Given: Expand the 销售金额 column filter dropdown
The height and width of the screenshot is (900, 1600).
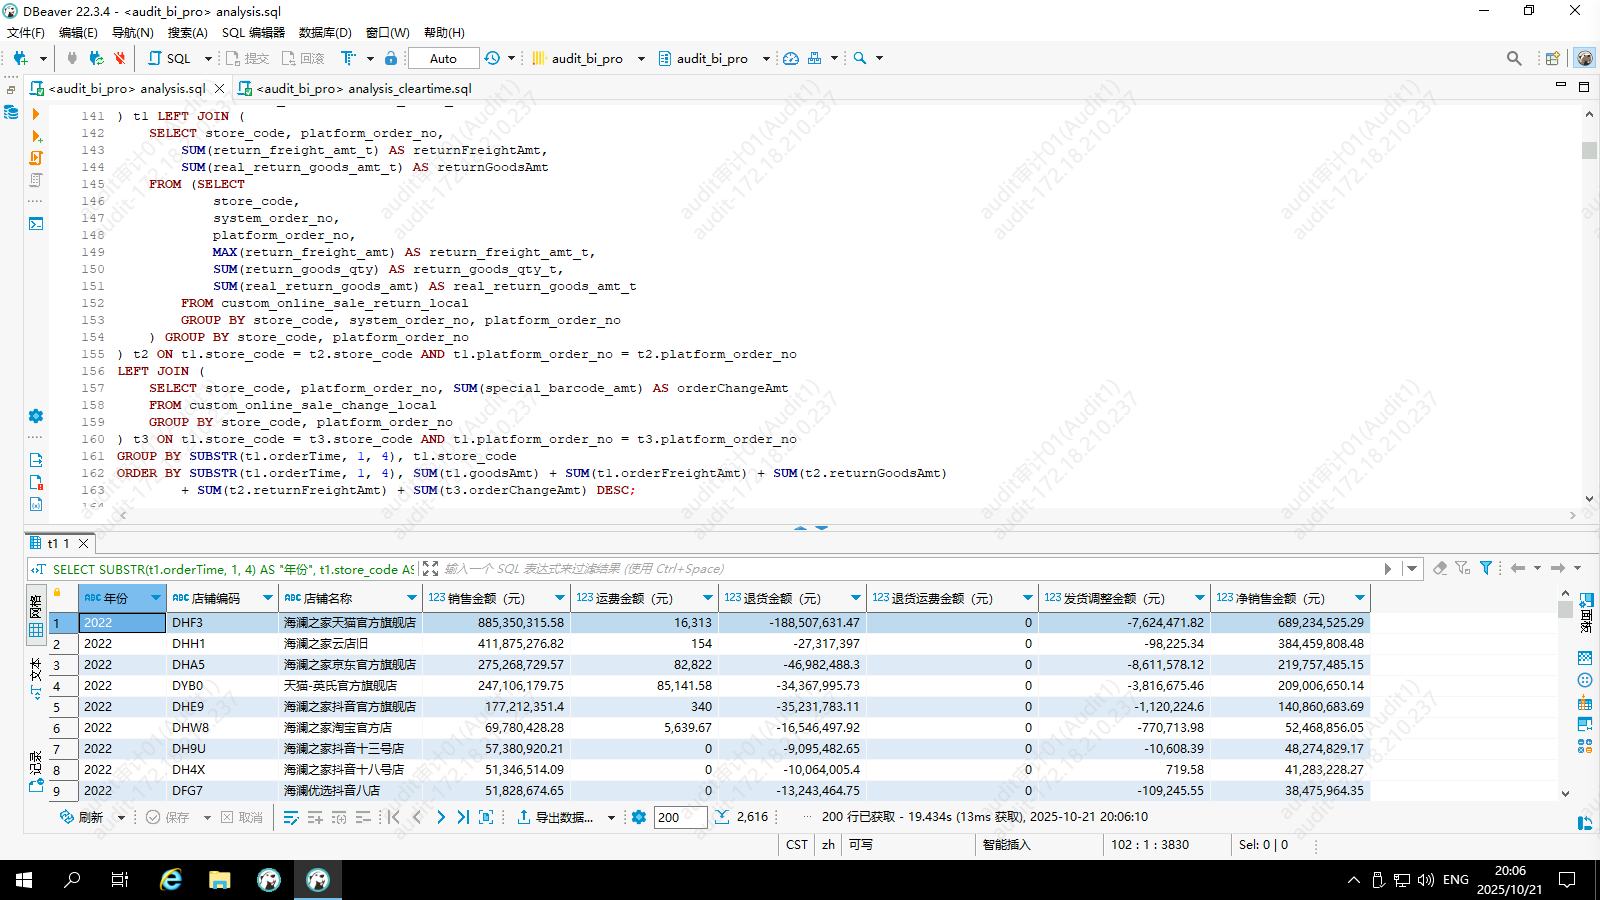Looking at the screenshot, I should (559, 598).
